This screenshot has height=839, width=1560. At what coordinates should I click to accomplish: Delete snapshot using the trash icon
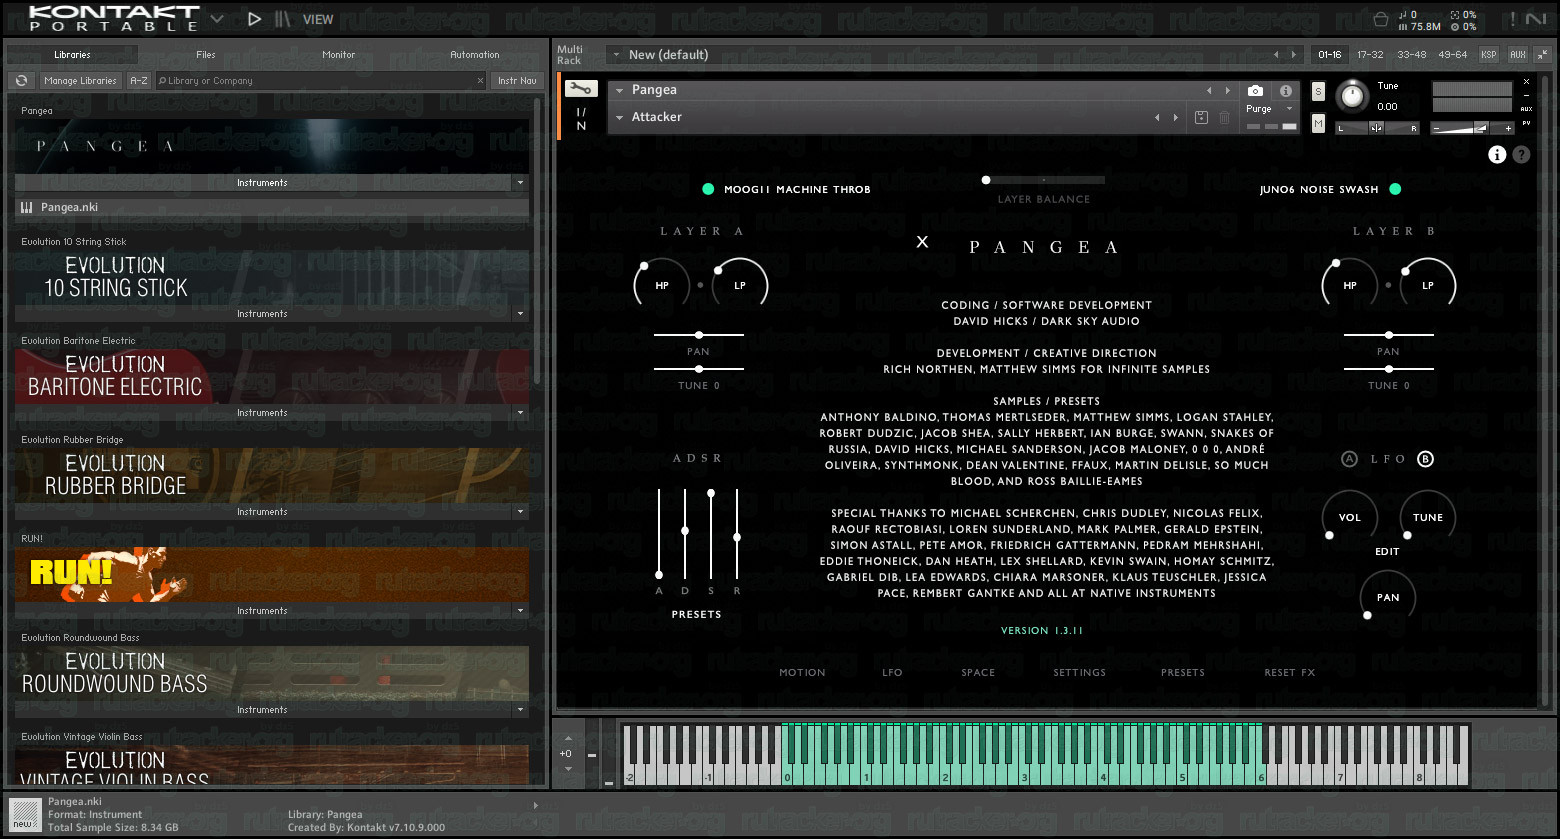1224,118
